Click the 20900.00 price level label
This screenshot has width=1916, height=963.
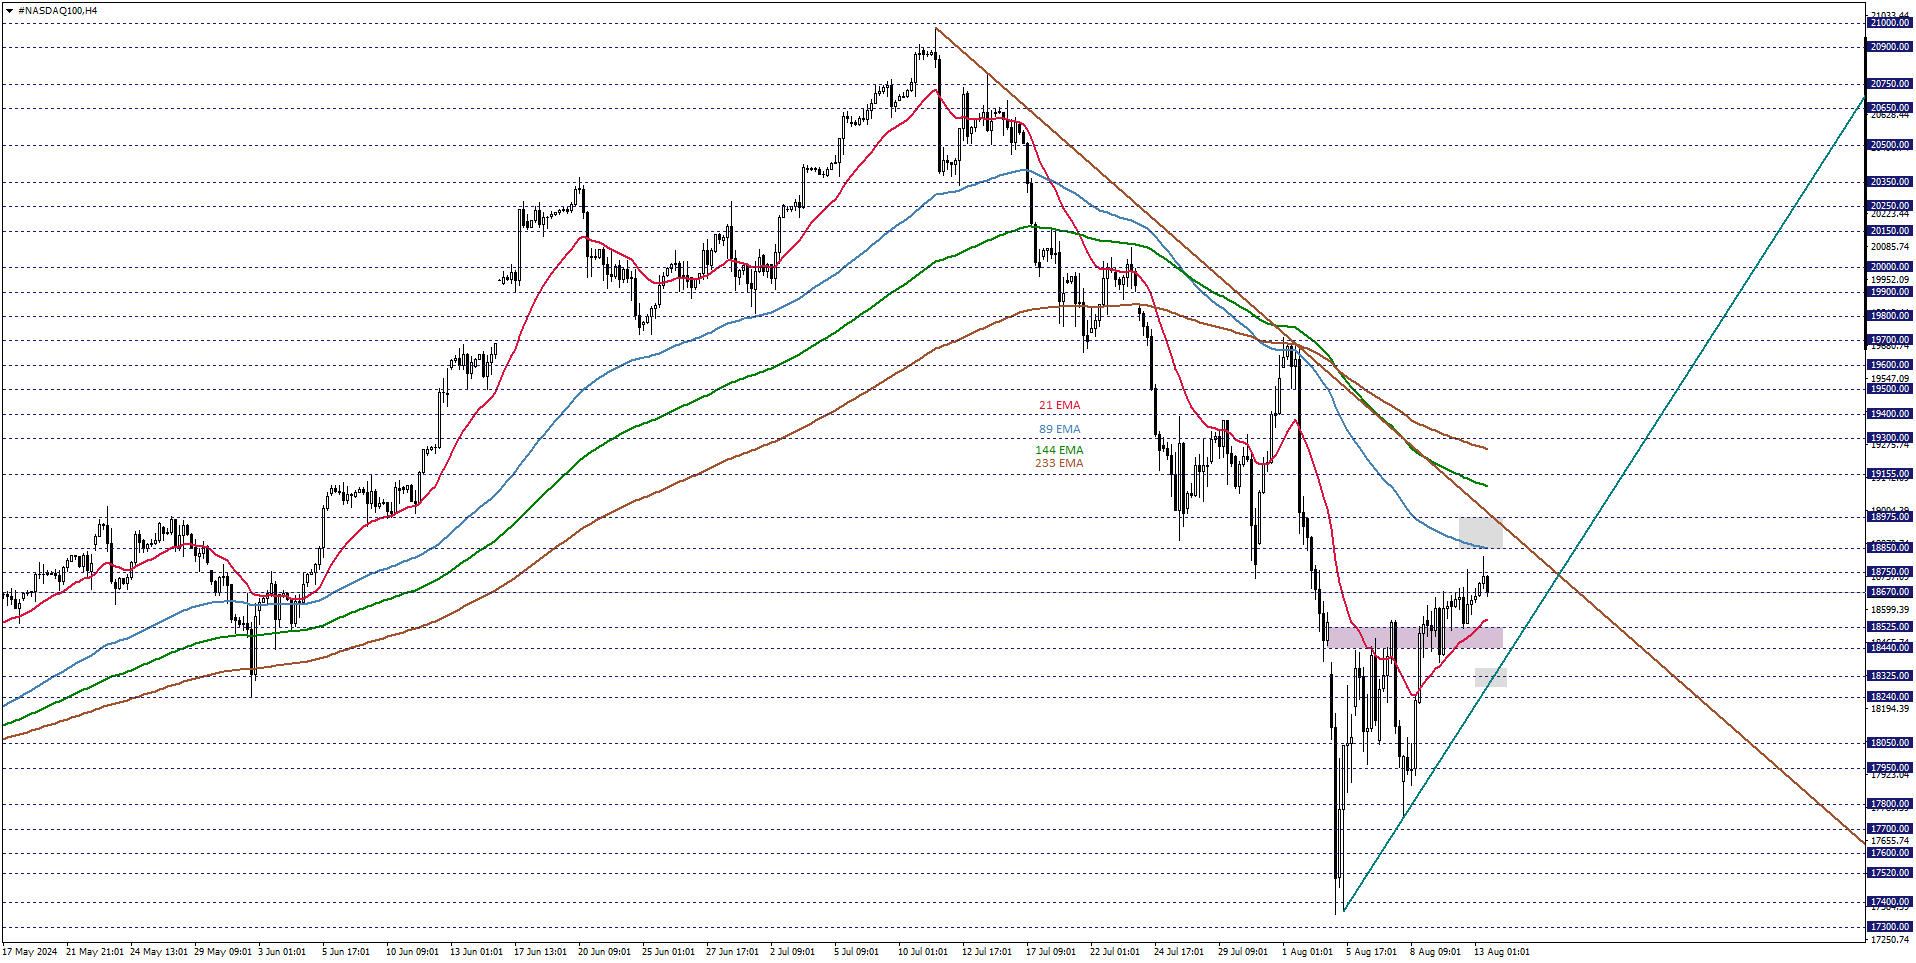(x=1890, y=47)
